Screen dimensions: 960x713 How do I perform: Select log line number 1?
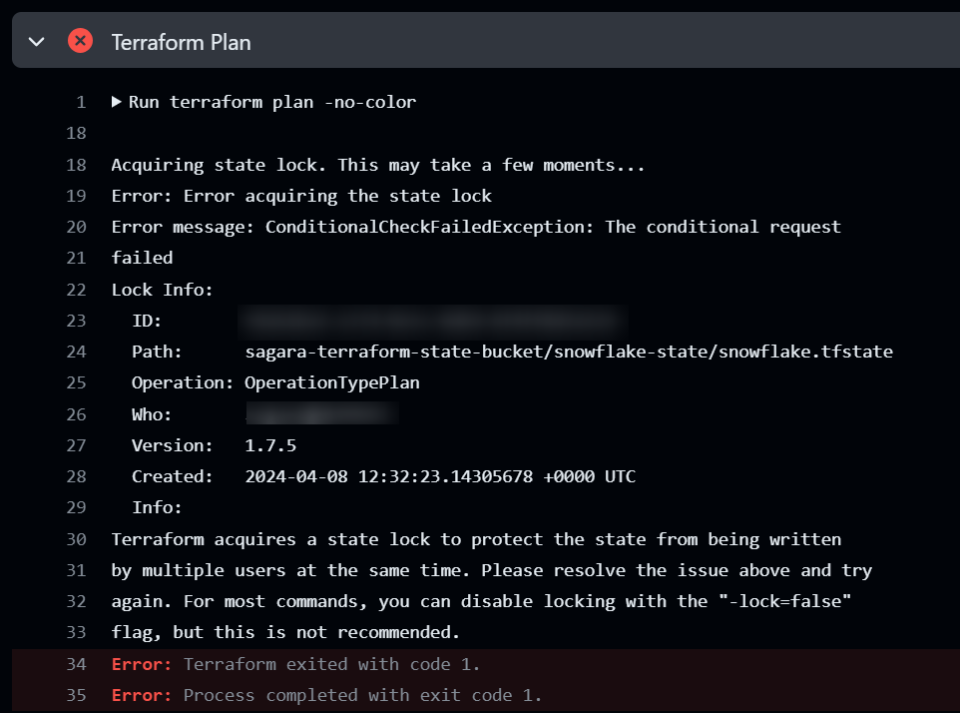81,102
